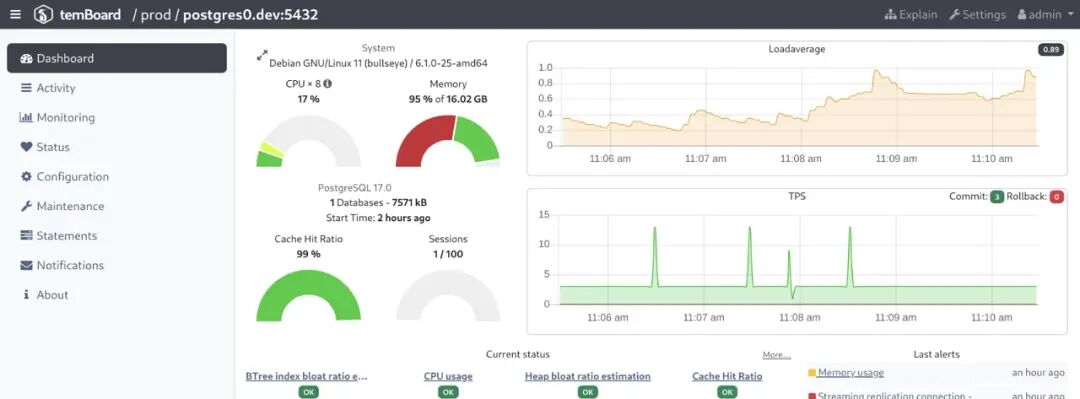Click red Streaming replication alert square

[x=811, y=396]
